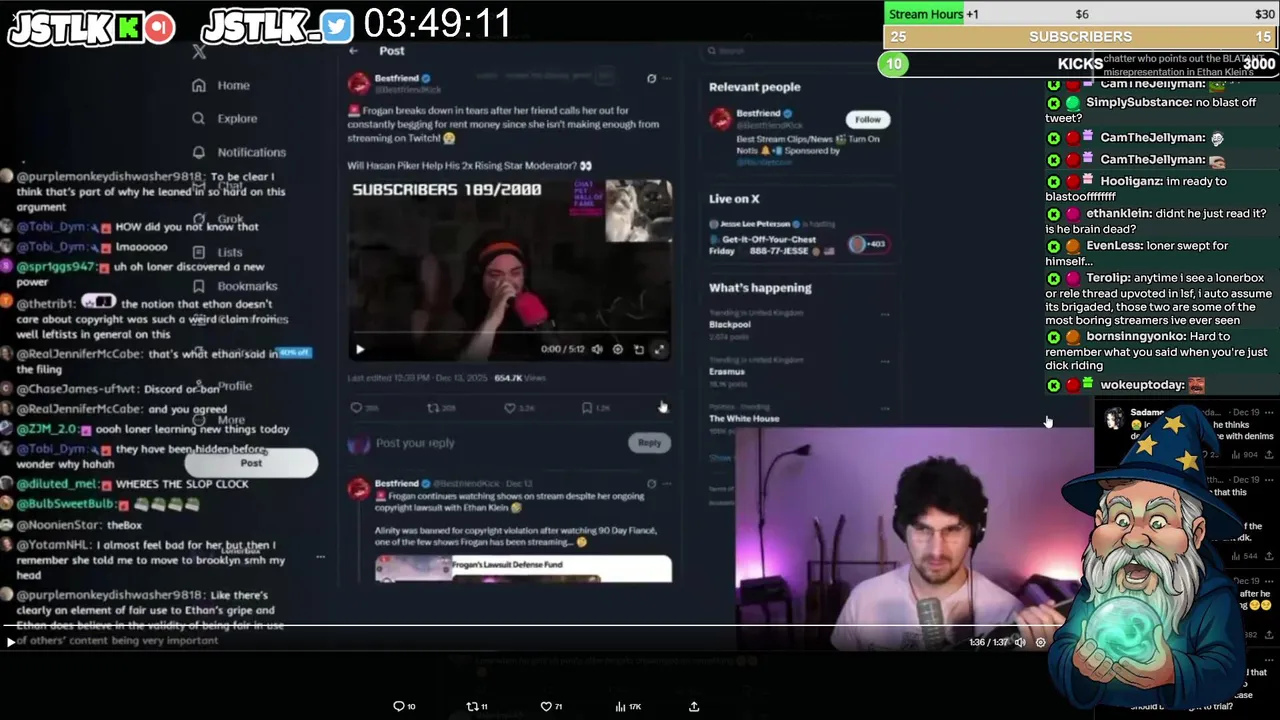Open settings gear on the embedded clip
The width and height of the screenshot is (1280, 720).
click(618, 349)
